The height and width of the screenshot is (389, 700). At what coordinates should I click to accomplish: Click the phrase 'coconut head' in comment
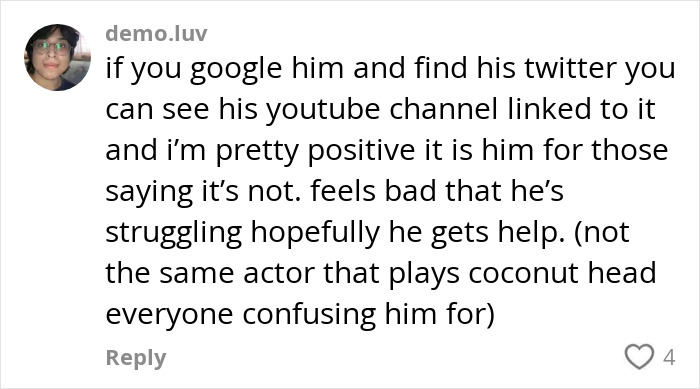(562, 272)
